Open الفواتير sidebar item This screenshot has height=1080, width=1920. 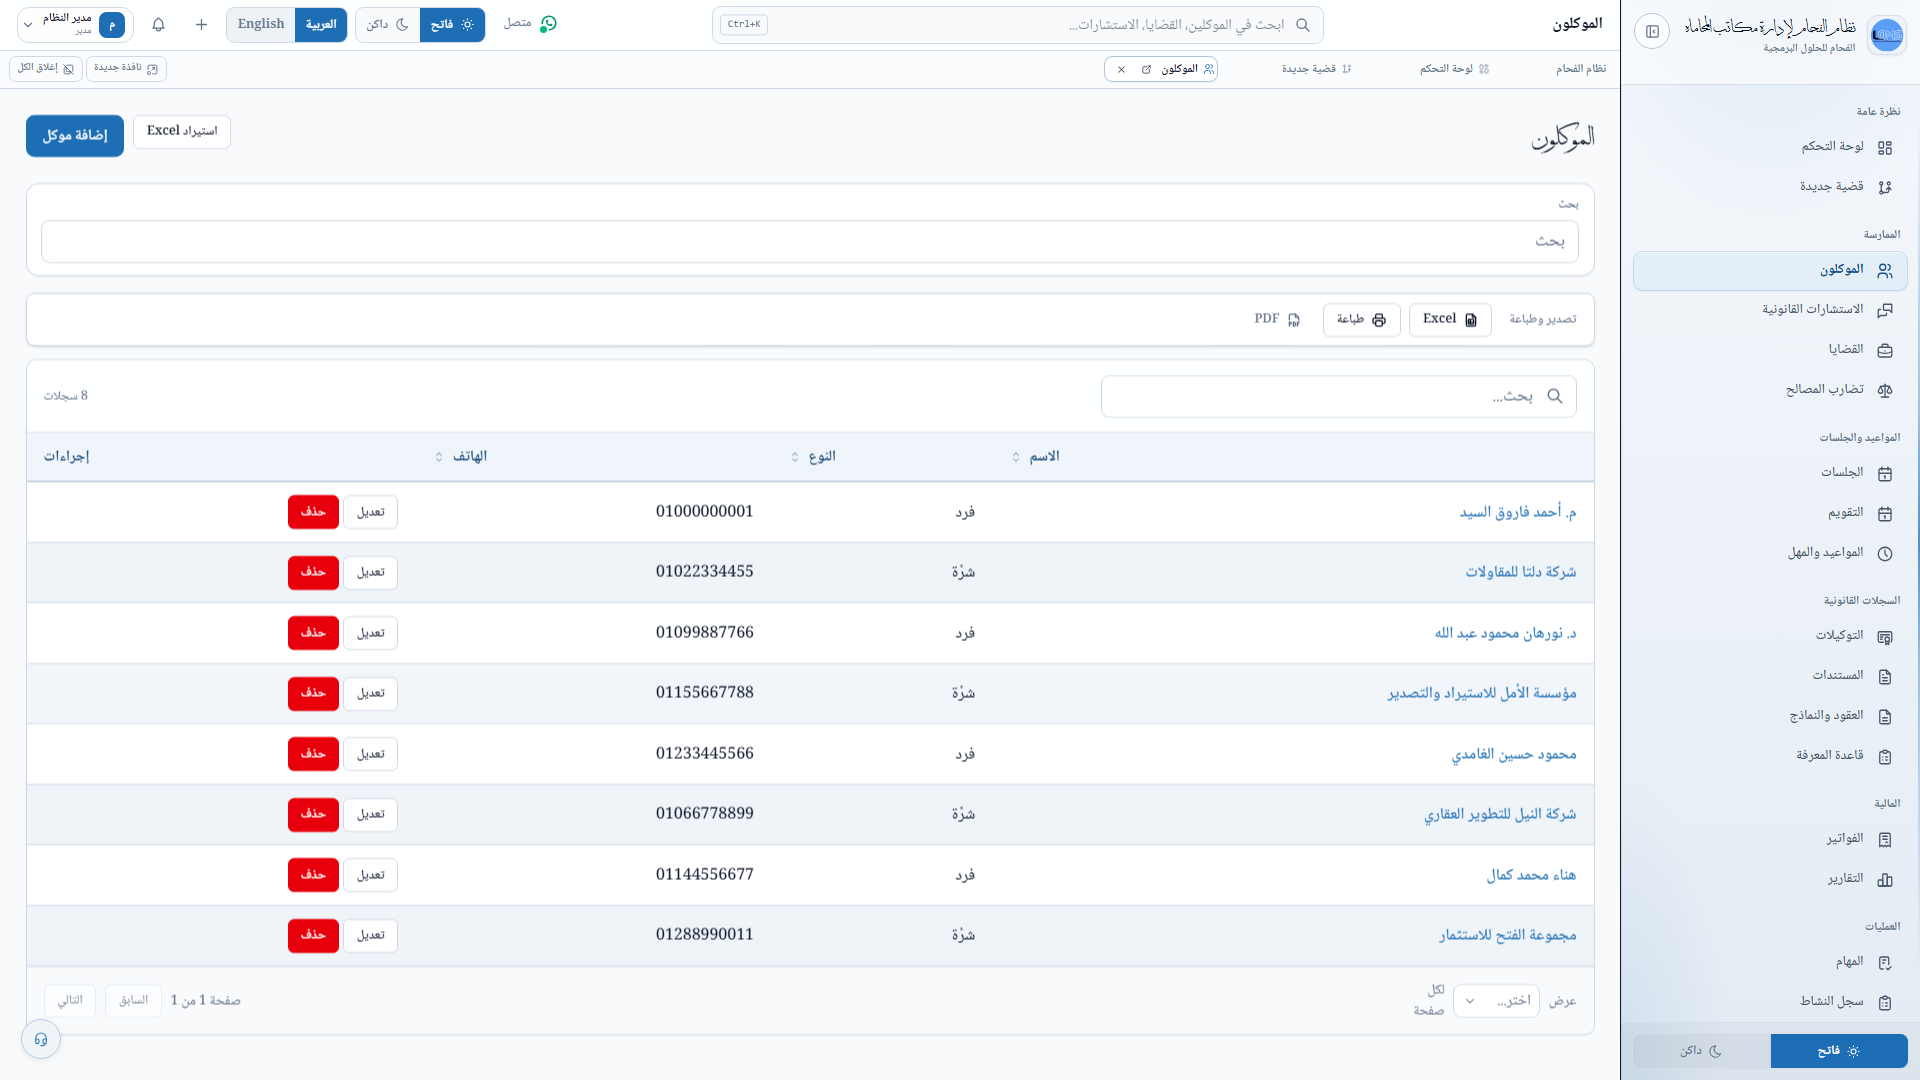1770,839
